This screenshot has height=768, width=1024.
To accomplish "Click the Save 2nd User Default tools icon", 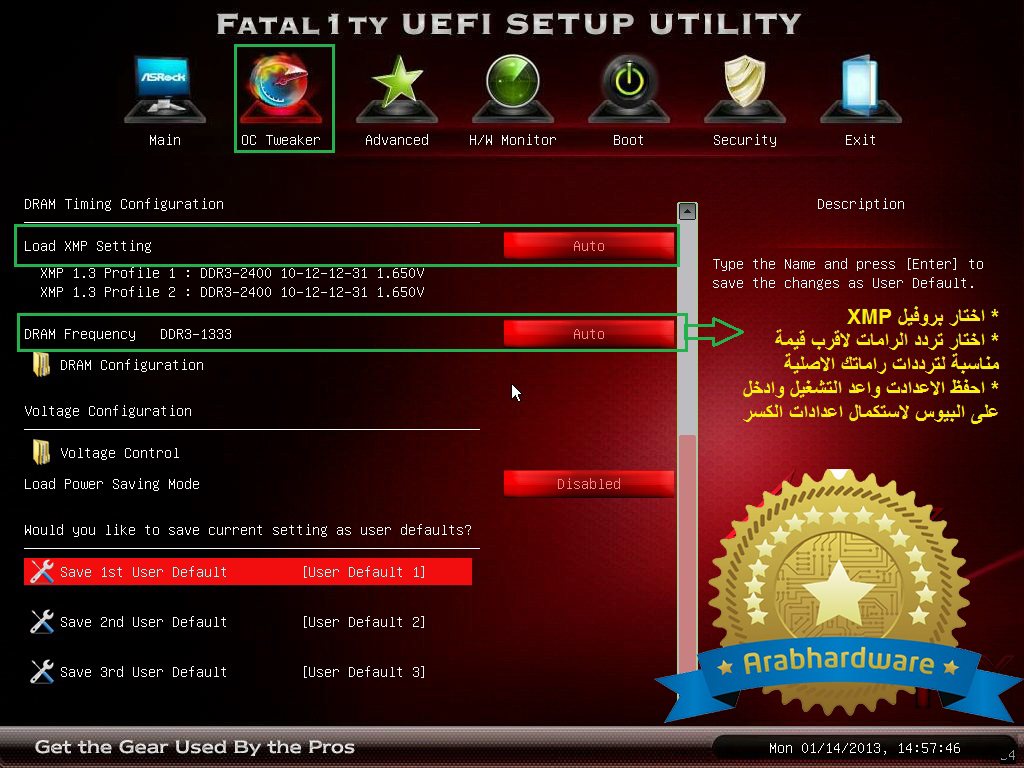I will point(42,622).
